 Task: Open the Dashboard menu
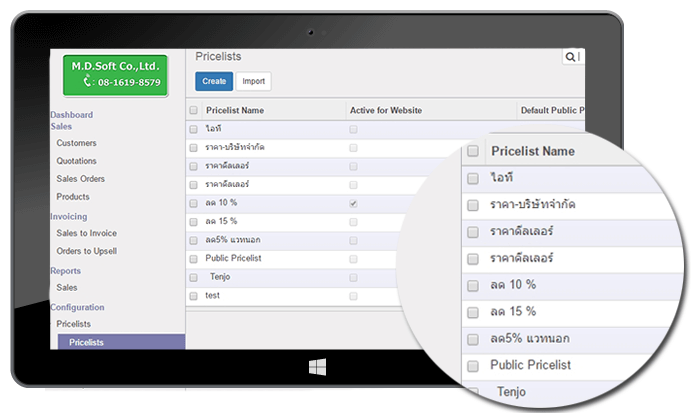click(x=71, y=115)
